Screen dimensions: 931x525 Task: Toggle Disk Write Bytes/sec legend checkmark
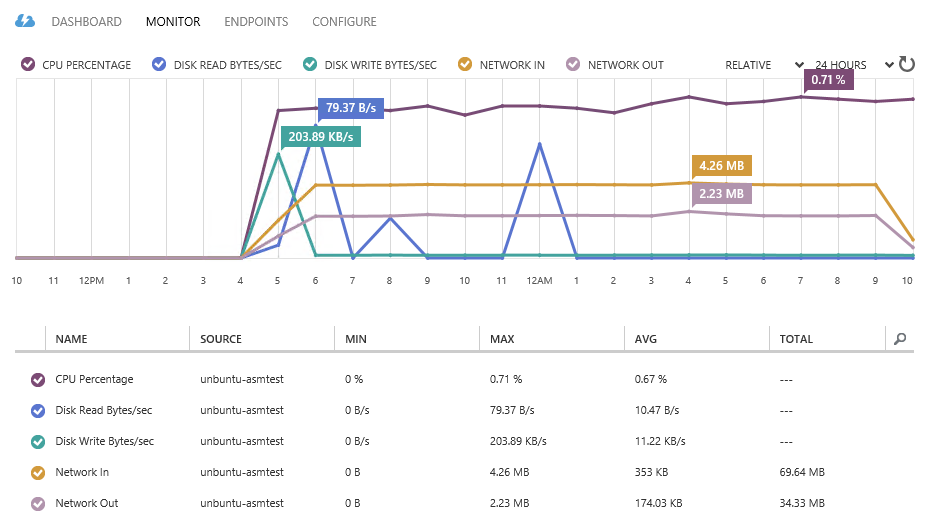310,65
